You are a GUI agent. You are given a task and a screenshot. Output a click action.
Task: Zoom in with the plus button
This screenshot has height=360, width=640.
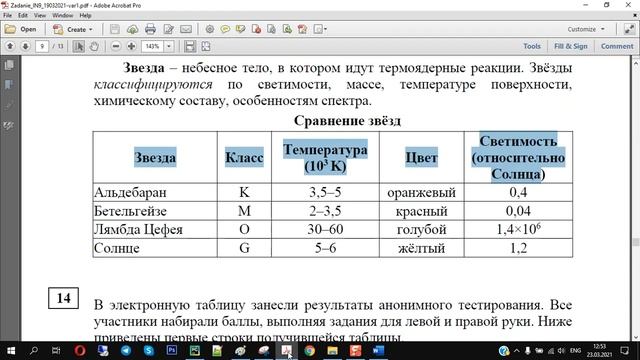[x=131, y=46]
